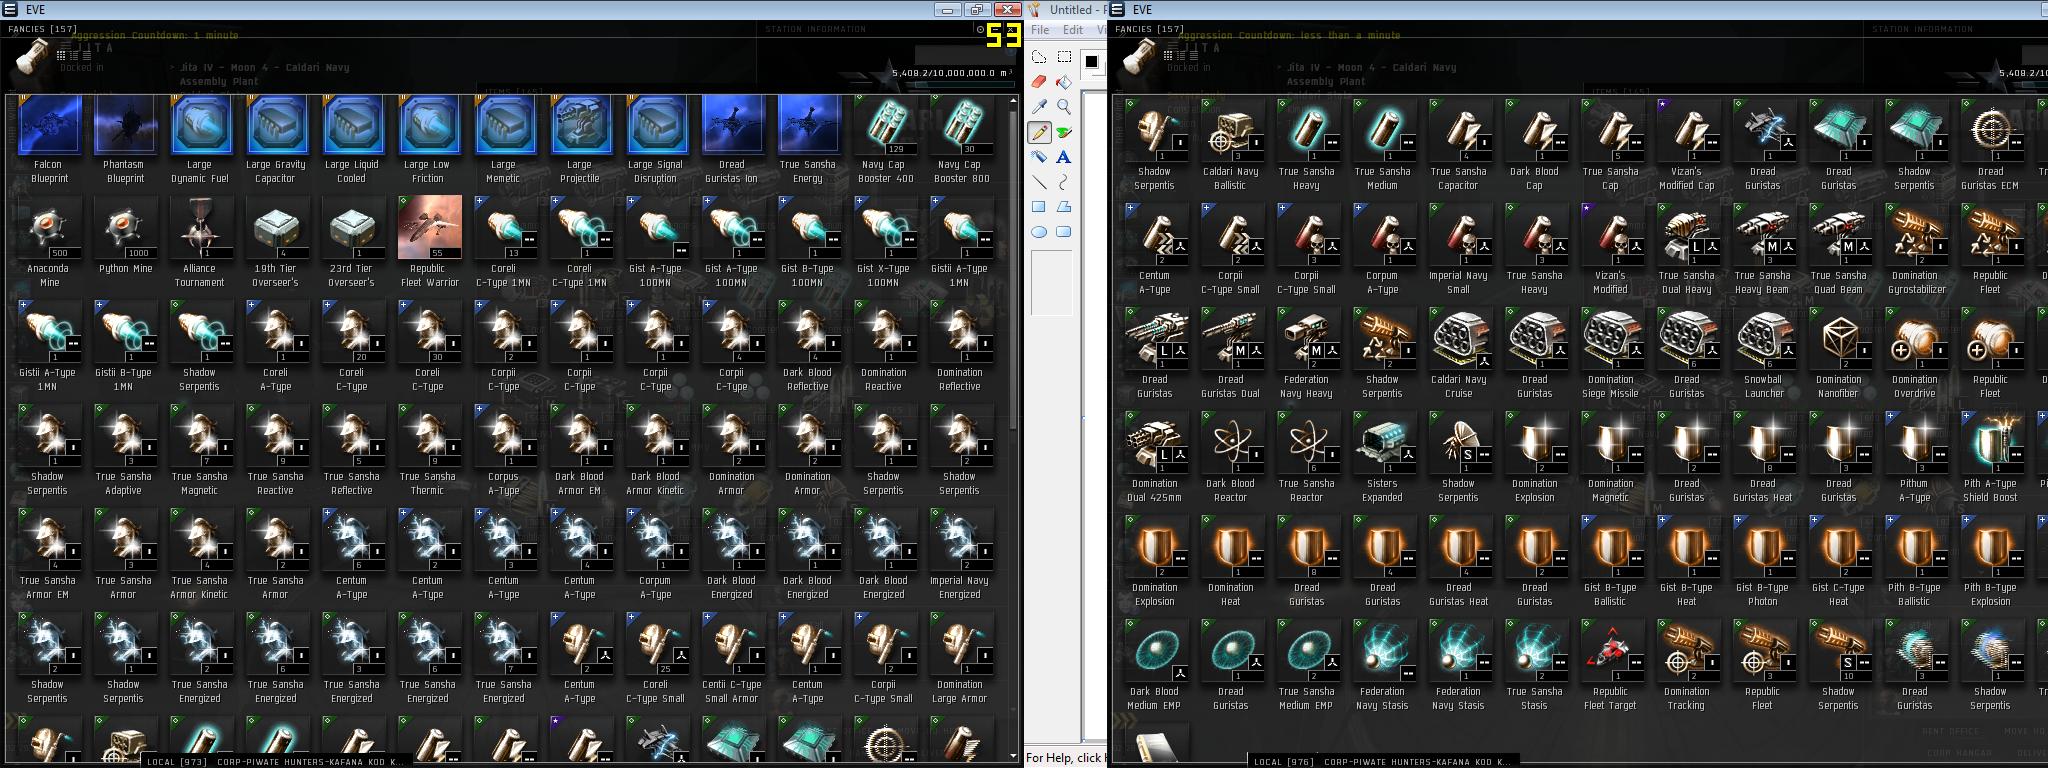Choose the Line tool in Paint
This screenshot has height=768, width=2048.
pos(1039,182)
